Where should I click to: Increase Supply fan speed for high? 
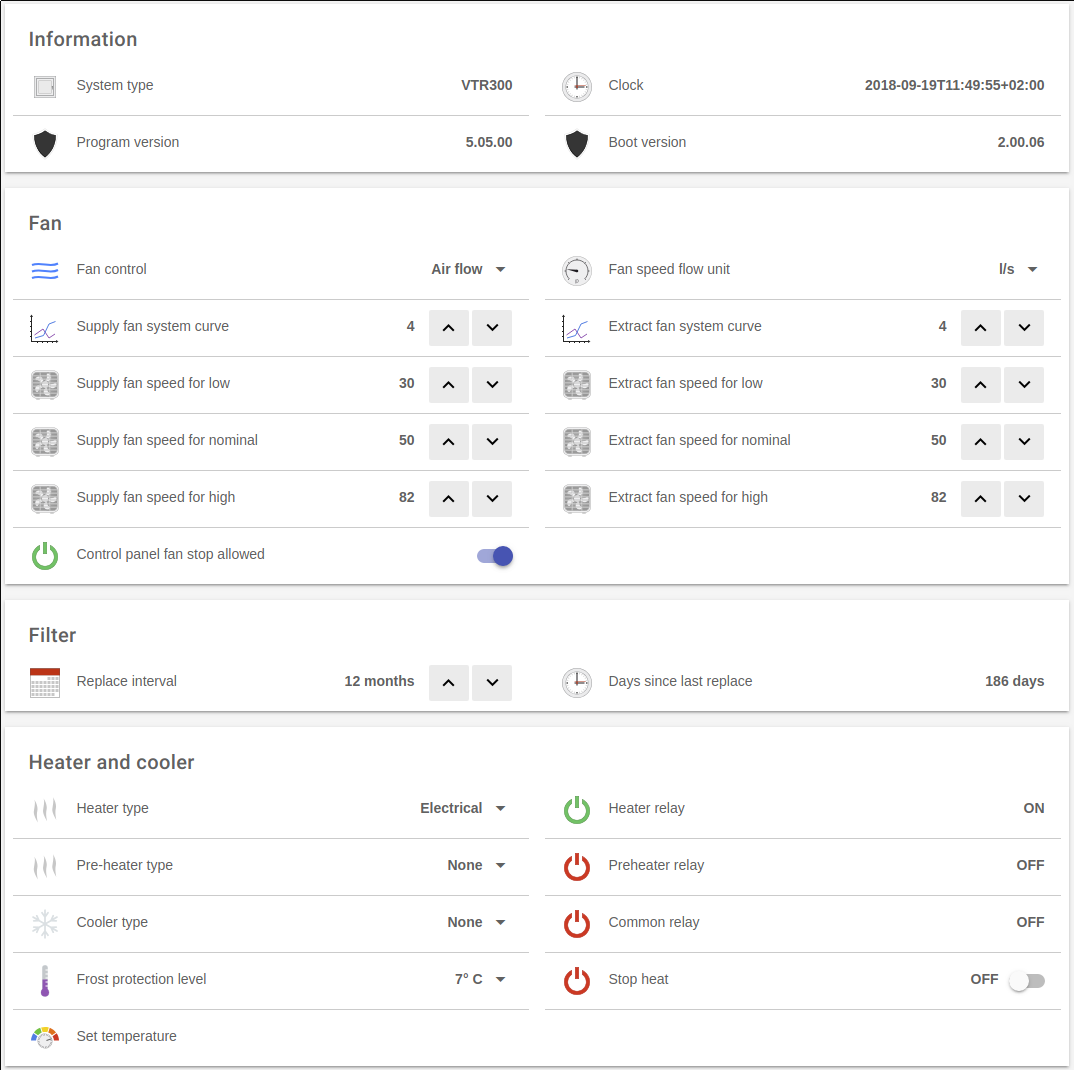[x=449, y=498]
